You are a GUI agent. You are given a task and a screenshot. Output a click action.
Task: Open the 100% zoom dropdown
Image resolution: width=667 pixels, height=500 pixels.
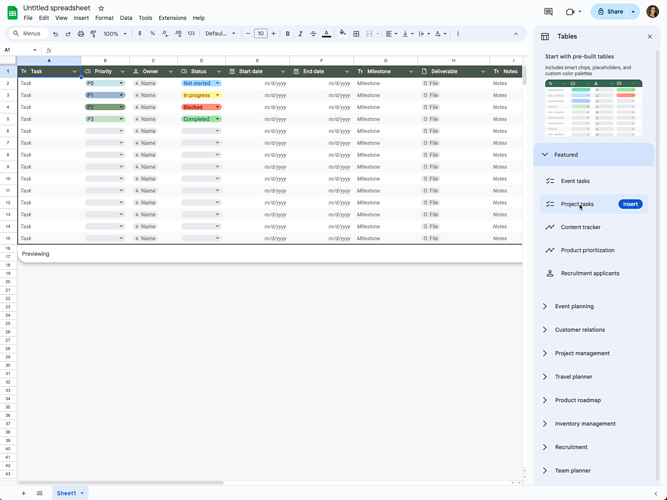(x=115, y=34)
